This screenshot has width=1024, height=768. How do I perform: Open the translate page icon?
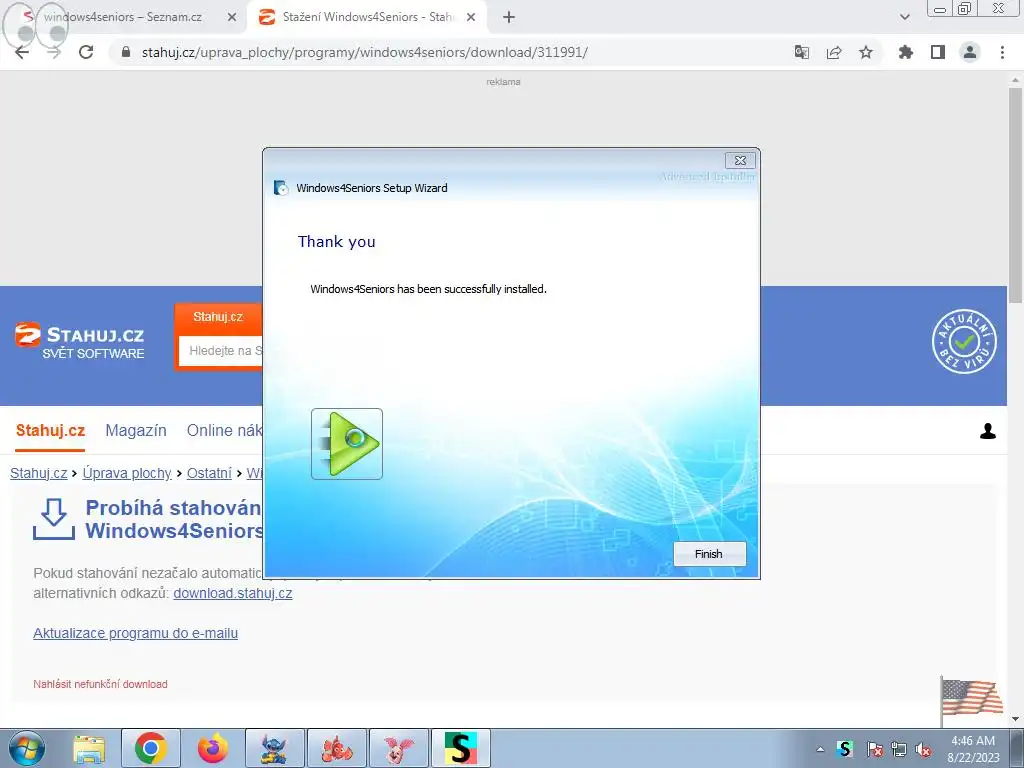[801, 52]
